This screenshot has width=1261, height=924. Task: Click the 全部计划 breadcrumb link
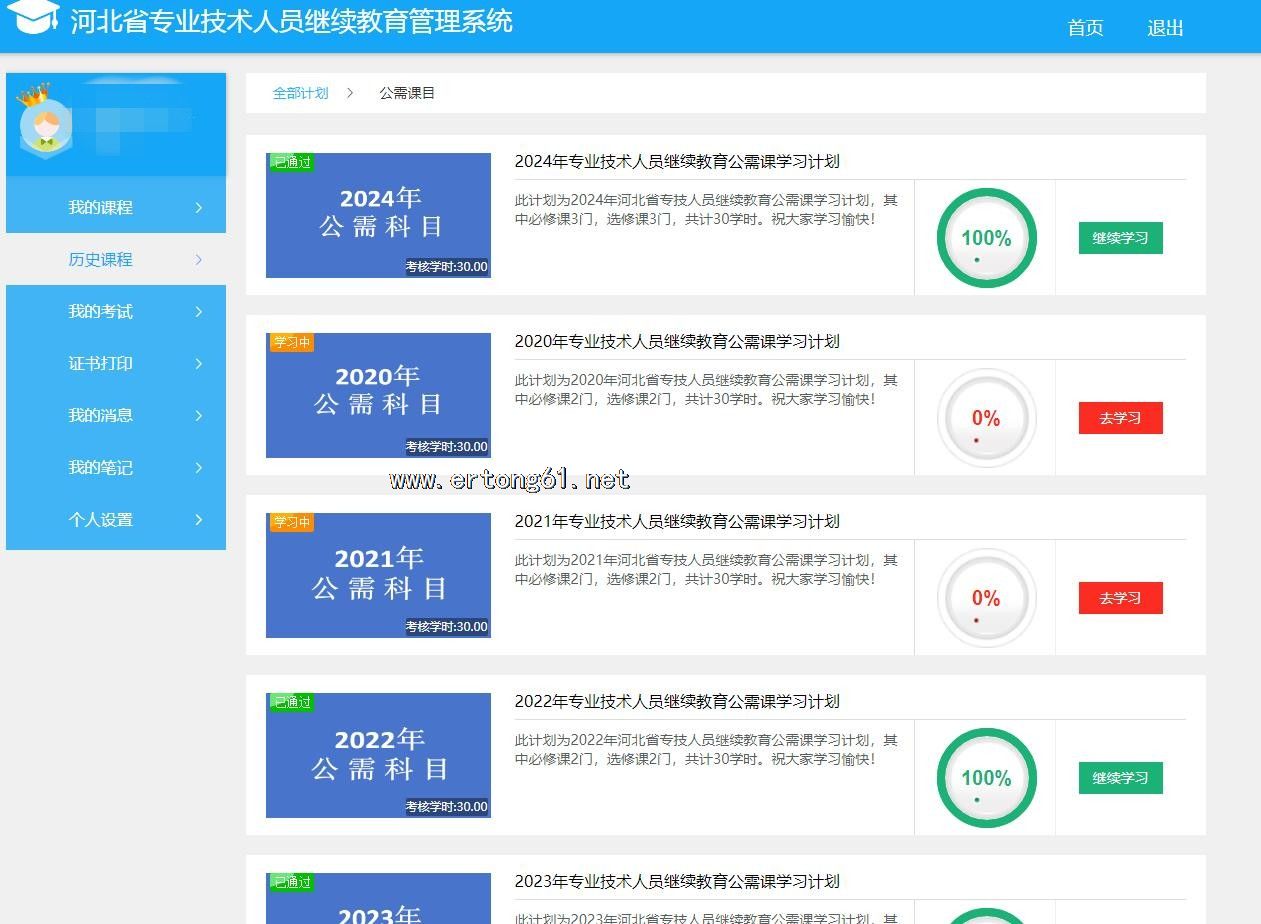tap(300, 93)
